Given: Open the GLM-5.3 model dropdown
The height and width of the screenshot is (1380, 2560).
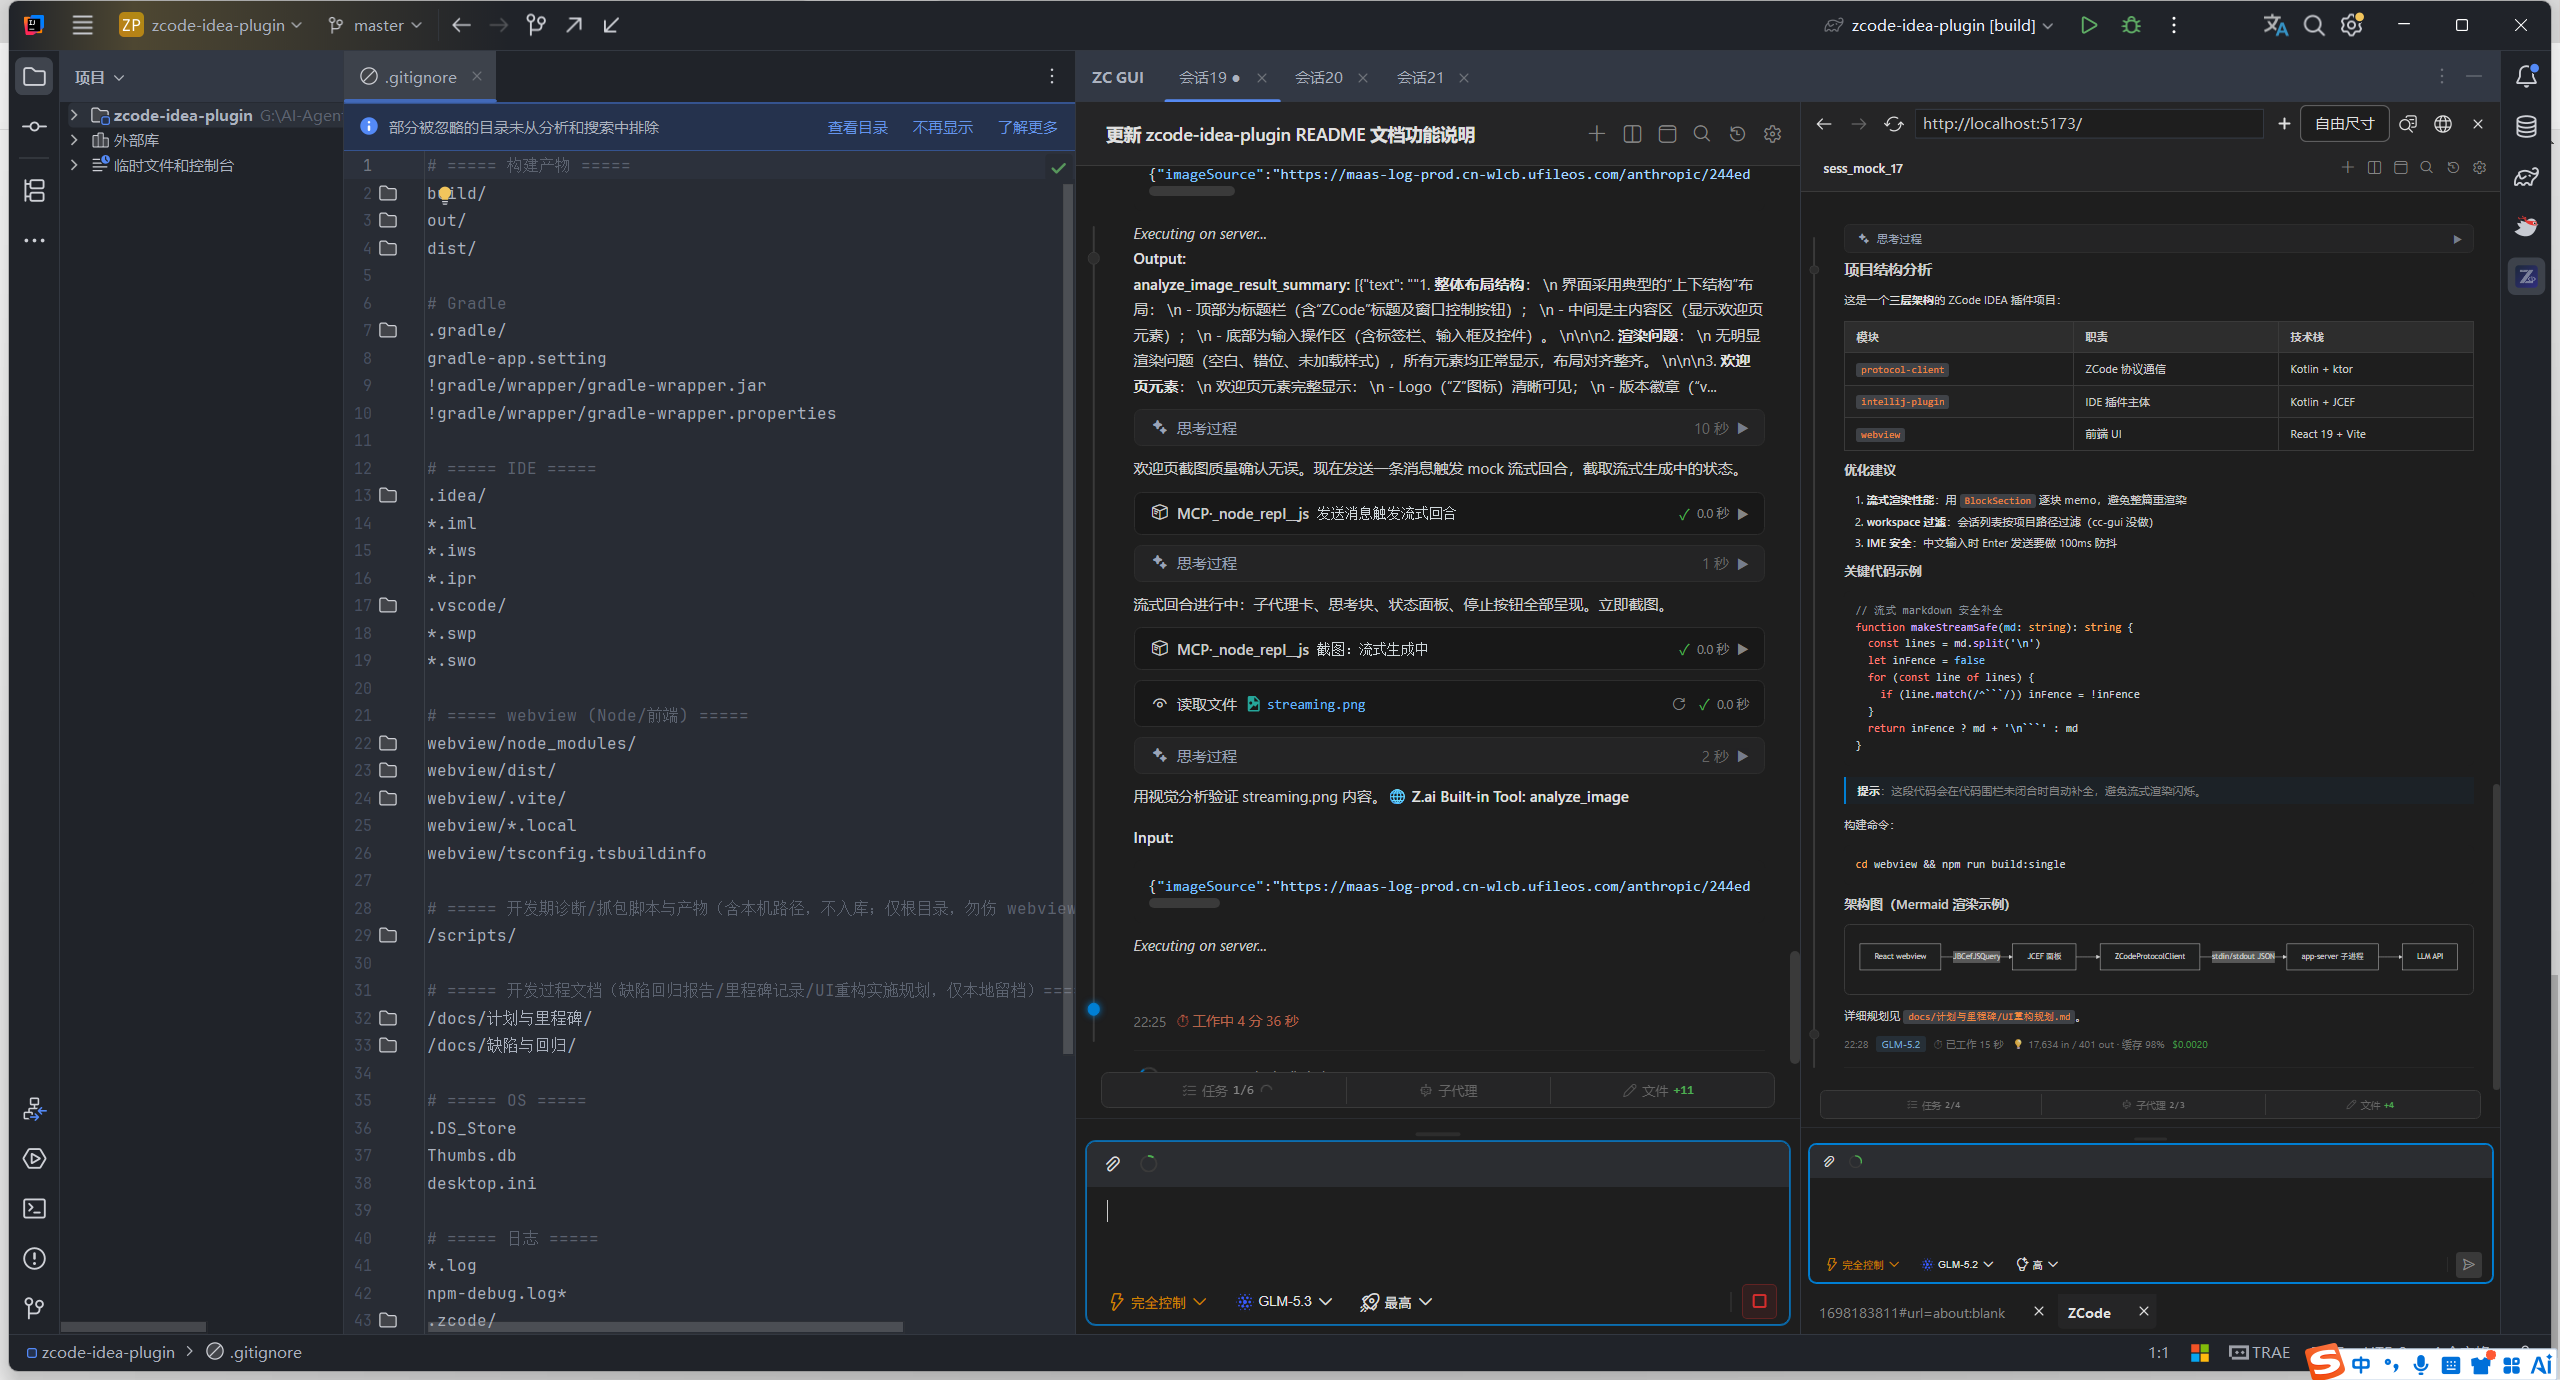Looking at the screenshot, I should [x=1285, y=1301].
